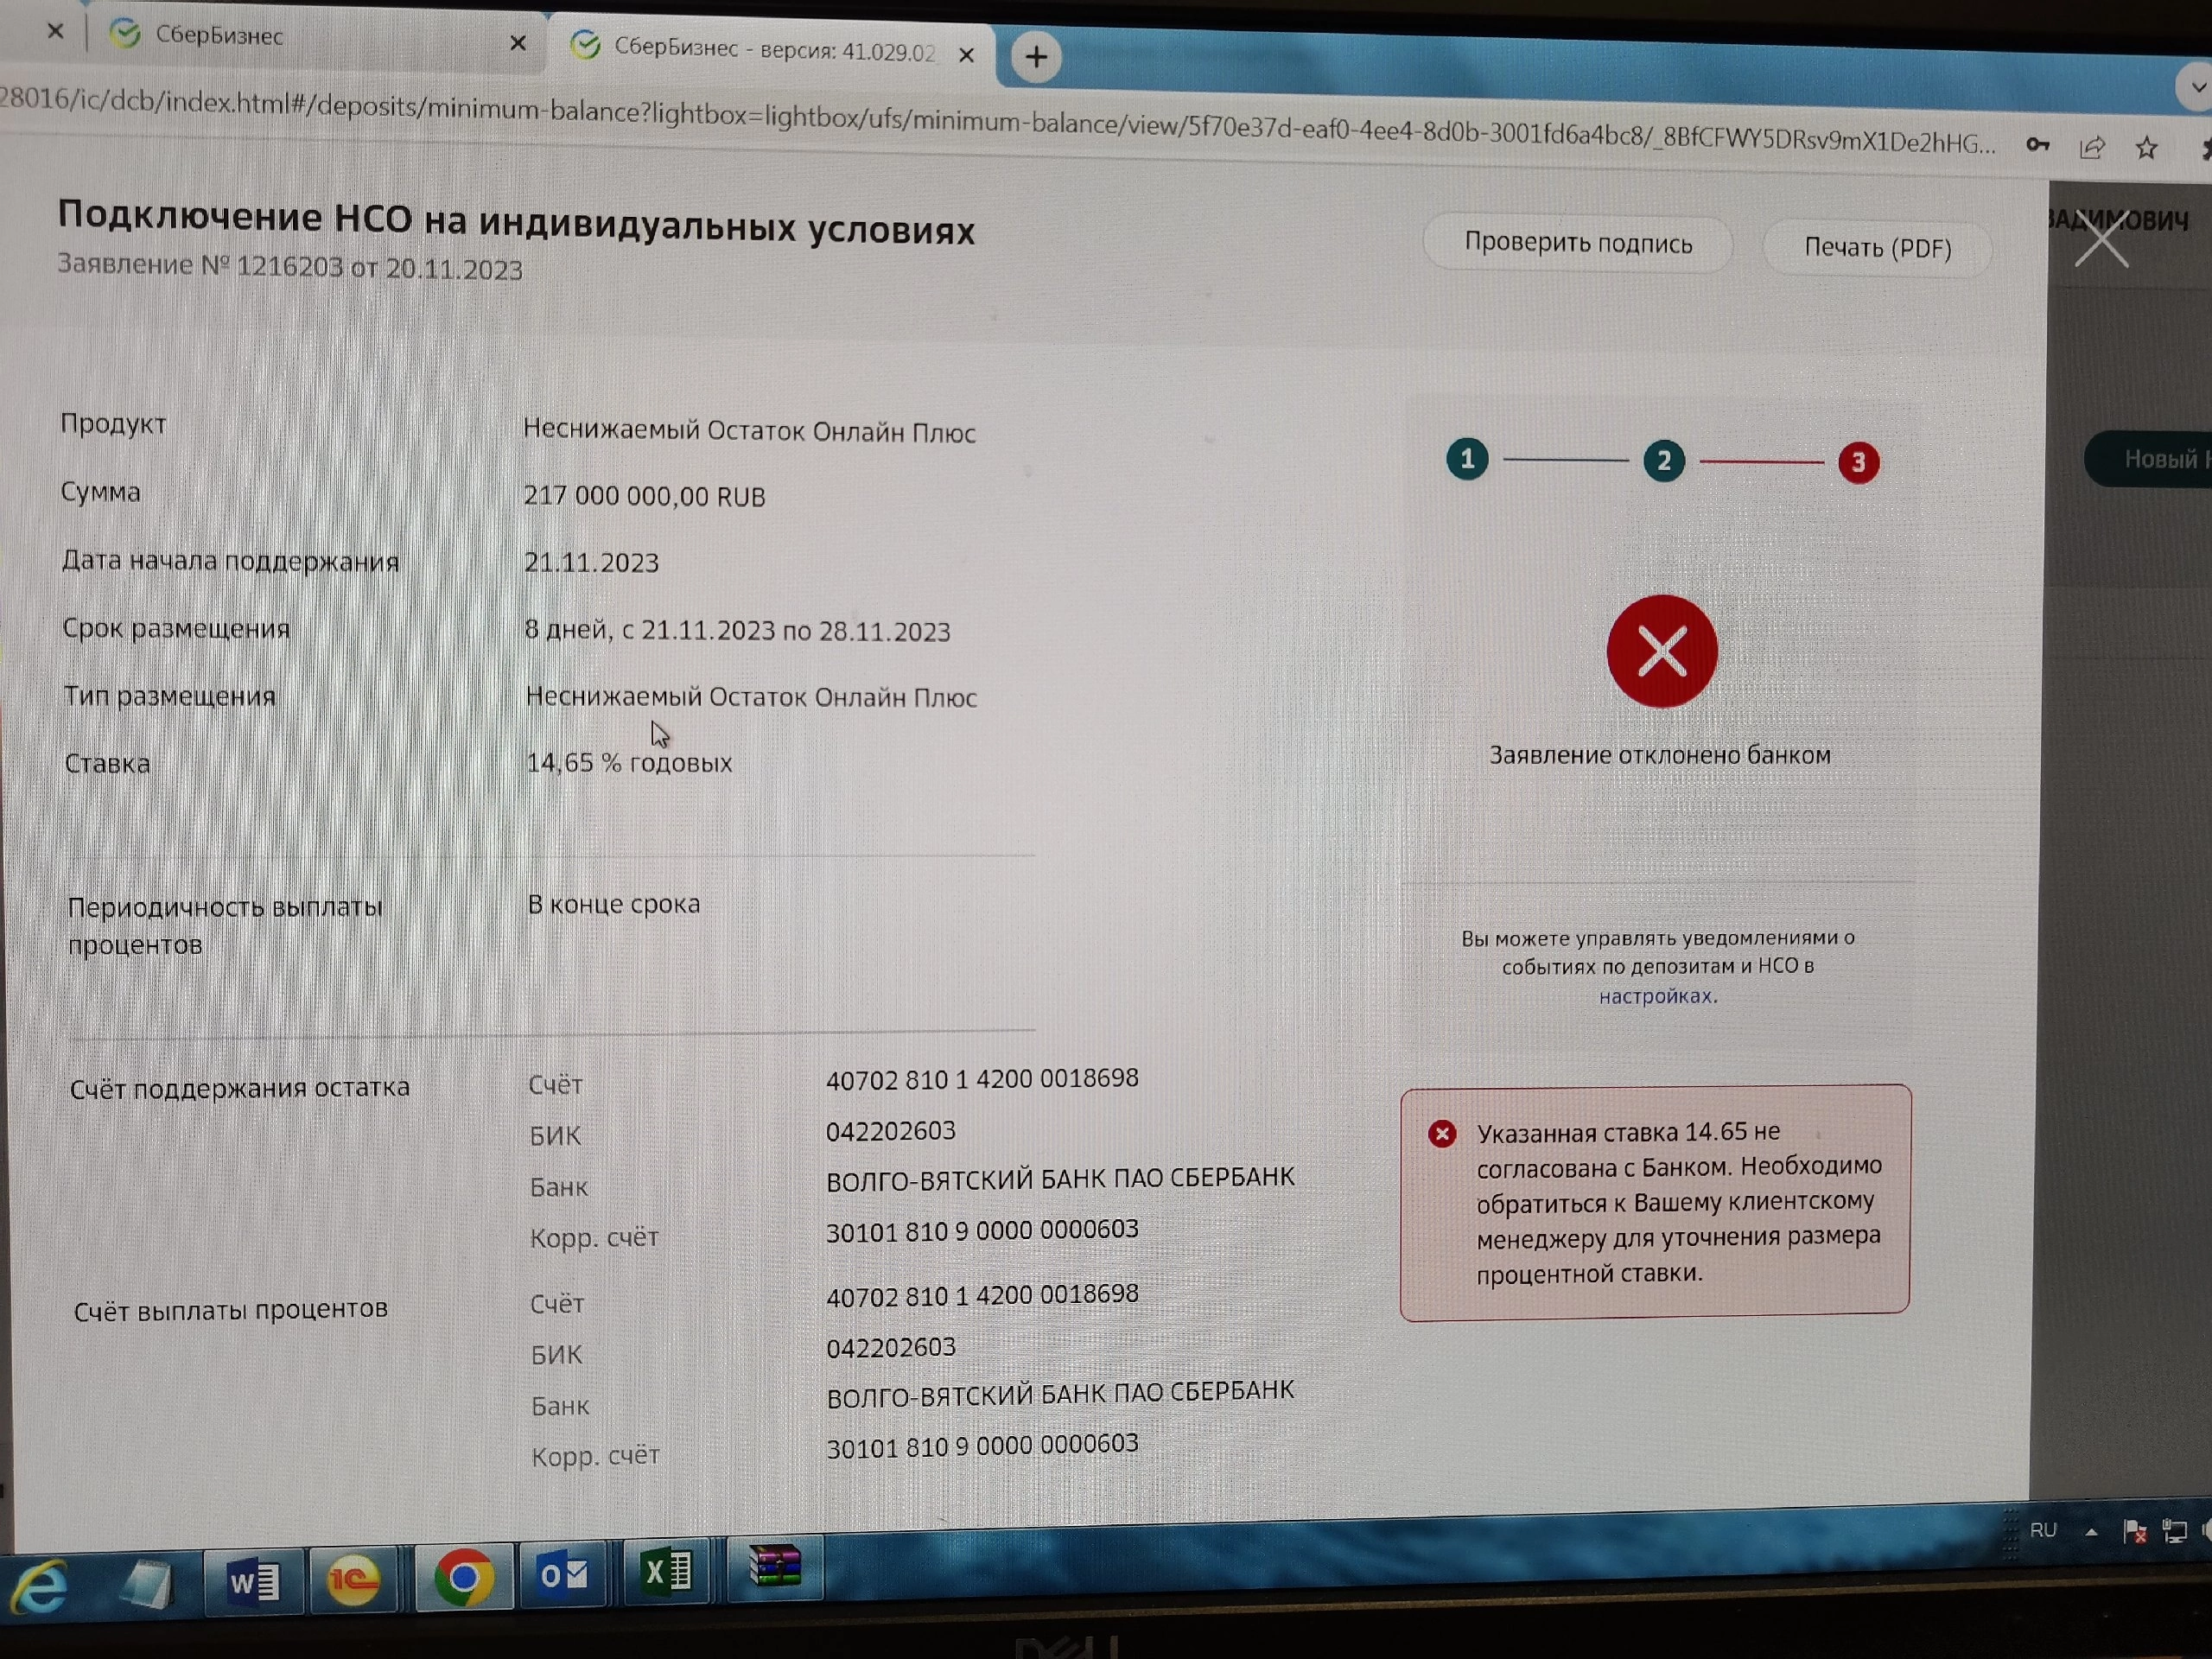Click Корр. счёт number under Счёт выплаты процентов
This screenshot has width=2212, height=1659.
[982, 1445]
